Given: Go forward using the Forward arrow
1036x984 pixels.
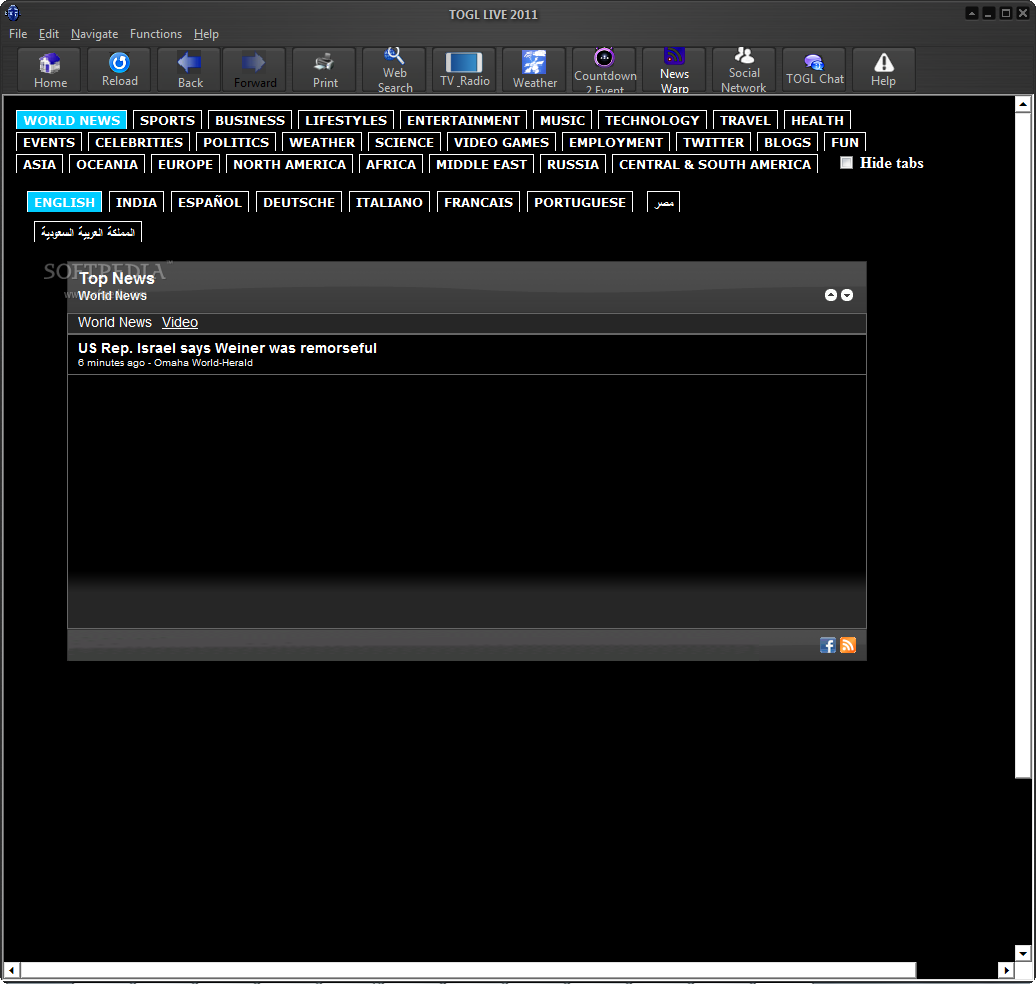Looking at the screenshot, I should coord(254,69).
